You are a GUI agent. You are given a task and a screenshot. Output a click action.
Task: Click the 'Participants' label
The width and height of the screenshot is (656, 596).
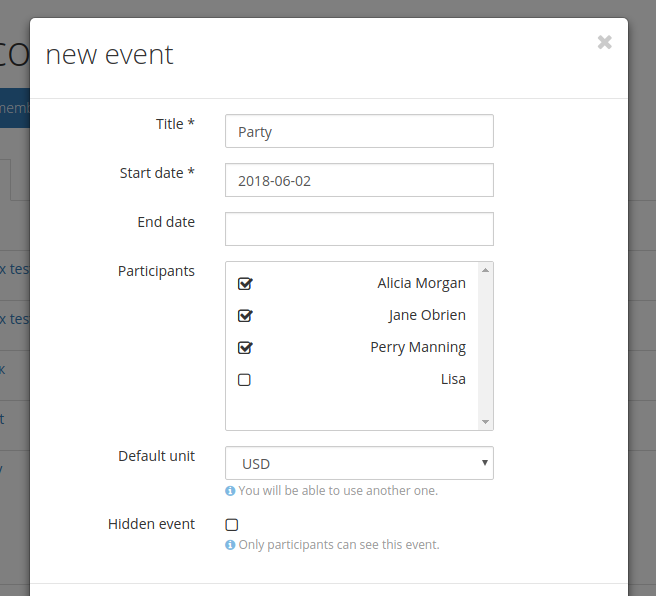156,271
